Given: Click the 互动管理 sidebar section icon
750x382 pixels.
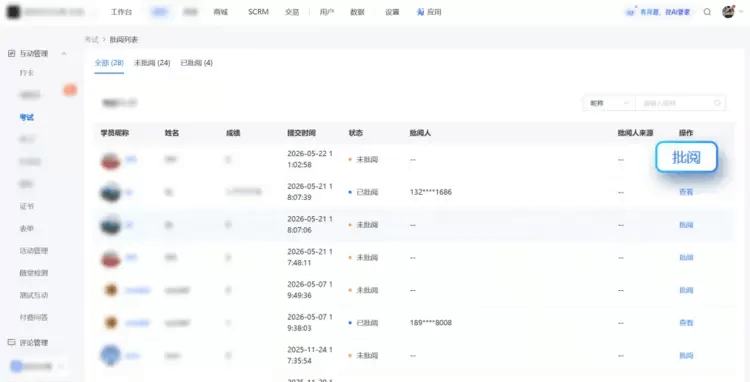Looking at the screenshot, I should [11, 54].
